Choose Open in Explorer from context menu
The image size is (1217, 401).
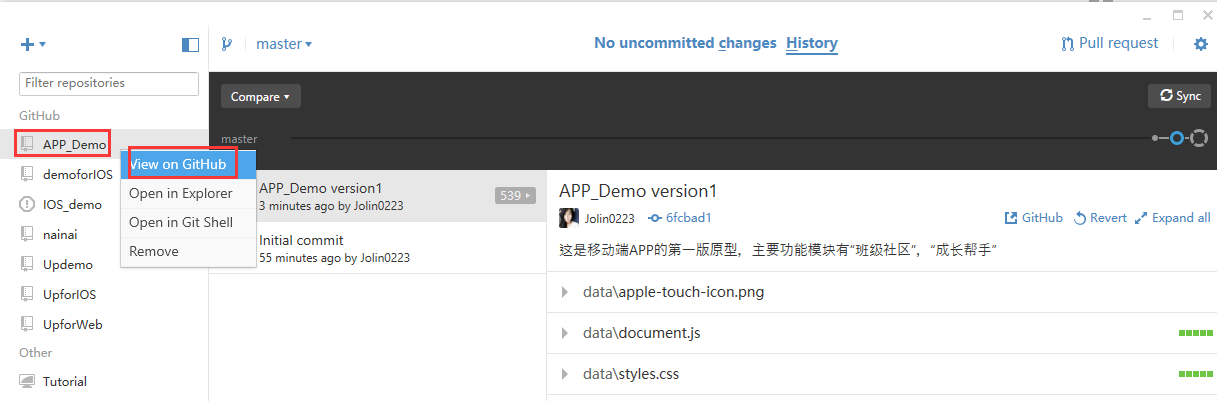(x=189, y=193)
